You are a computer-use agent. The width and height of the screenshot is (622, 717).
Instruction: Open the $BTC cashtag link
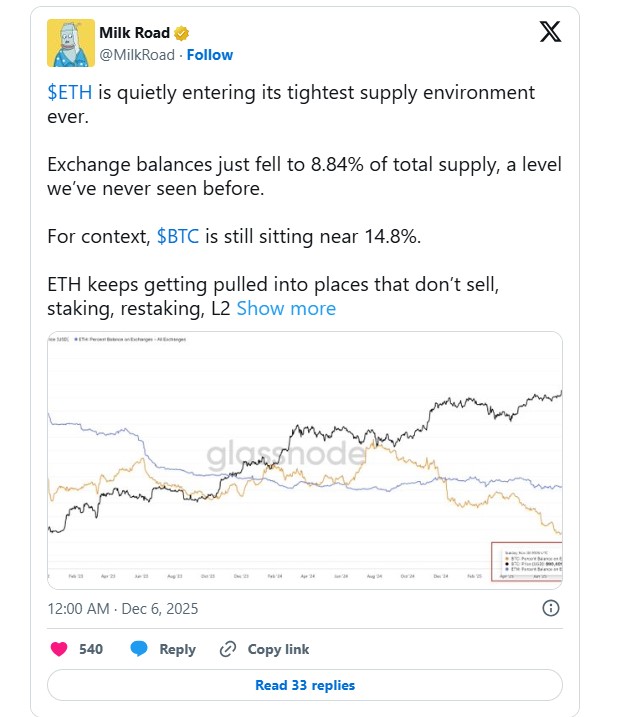(x=180, y=237)
